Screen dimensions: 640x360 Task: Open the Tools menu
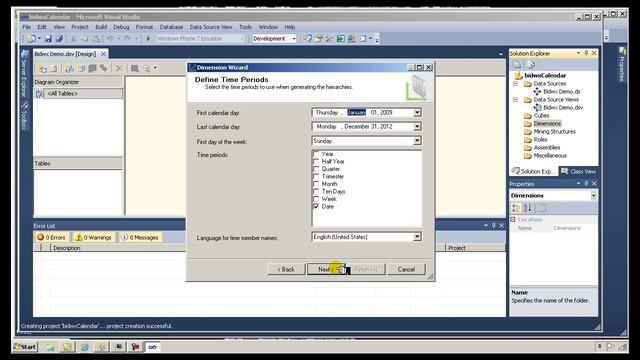click(x=245, y=27)
